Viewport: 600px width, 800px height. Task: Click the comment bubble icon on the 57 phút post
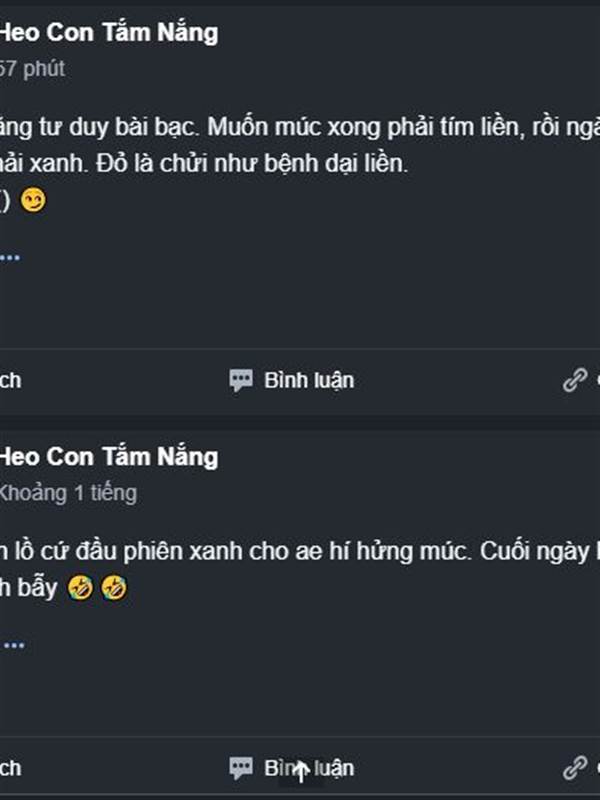coord(240,381)
